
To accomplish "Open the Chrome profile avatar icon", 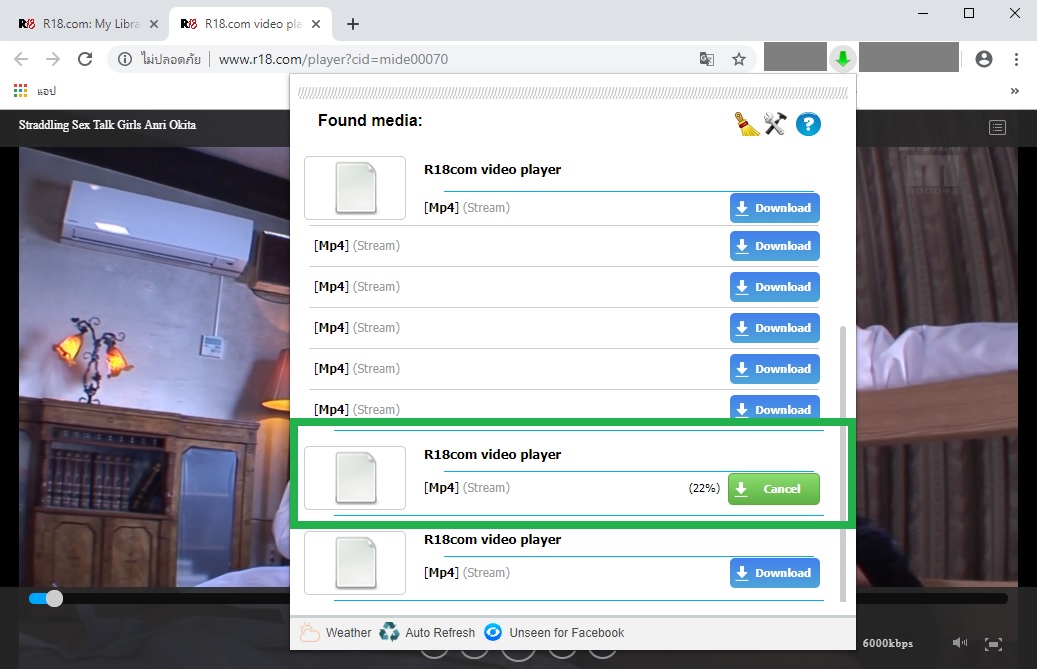I will pos(984,59).
